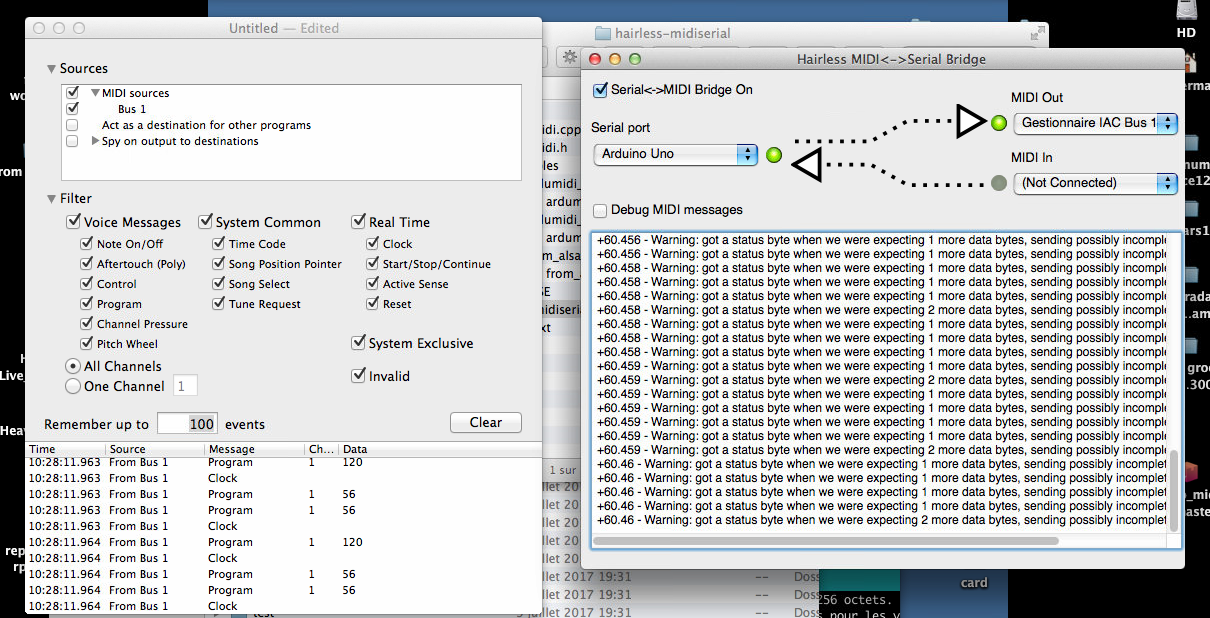
Task: Expand Spy on output to destinations triangle
Action: pyautogui.click(x=95, y=141)
